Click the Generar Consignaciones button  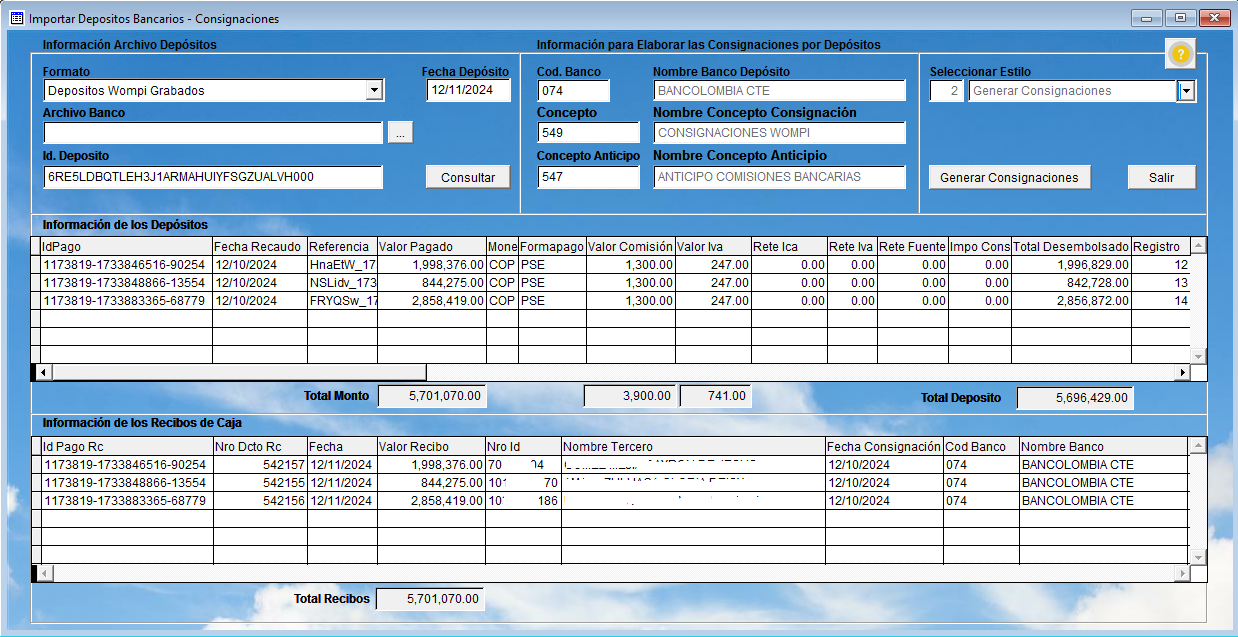click(1010, 177)
